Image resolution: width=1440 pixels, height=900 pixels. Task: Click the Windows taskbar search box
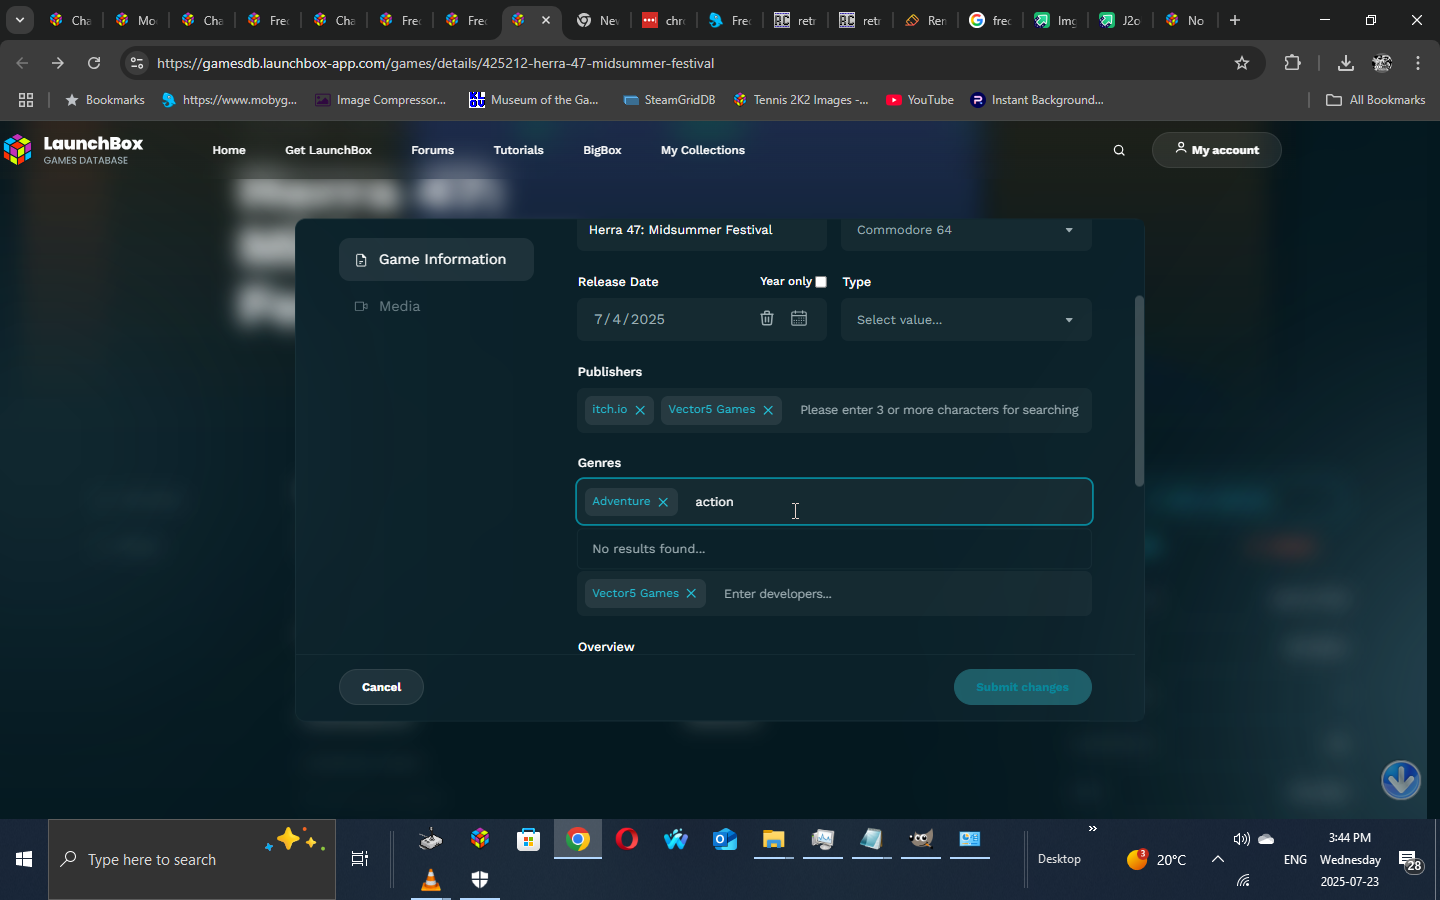(192, 859)
